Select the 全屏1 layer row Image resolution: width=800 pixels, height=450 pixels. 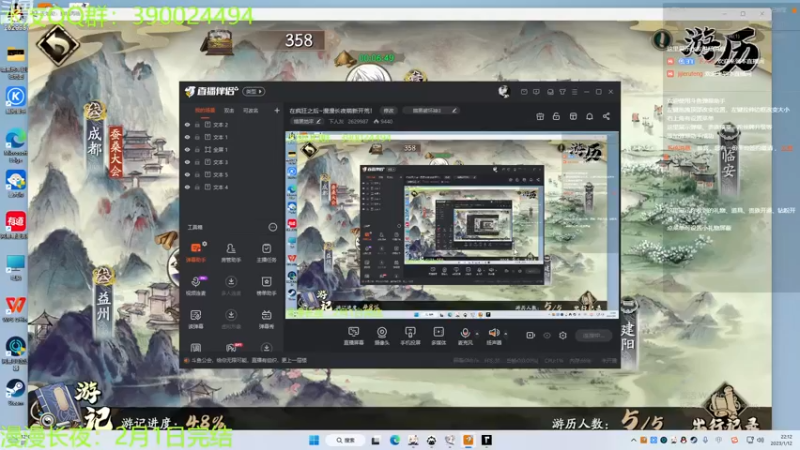231,149
